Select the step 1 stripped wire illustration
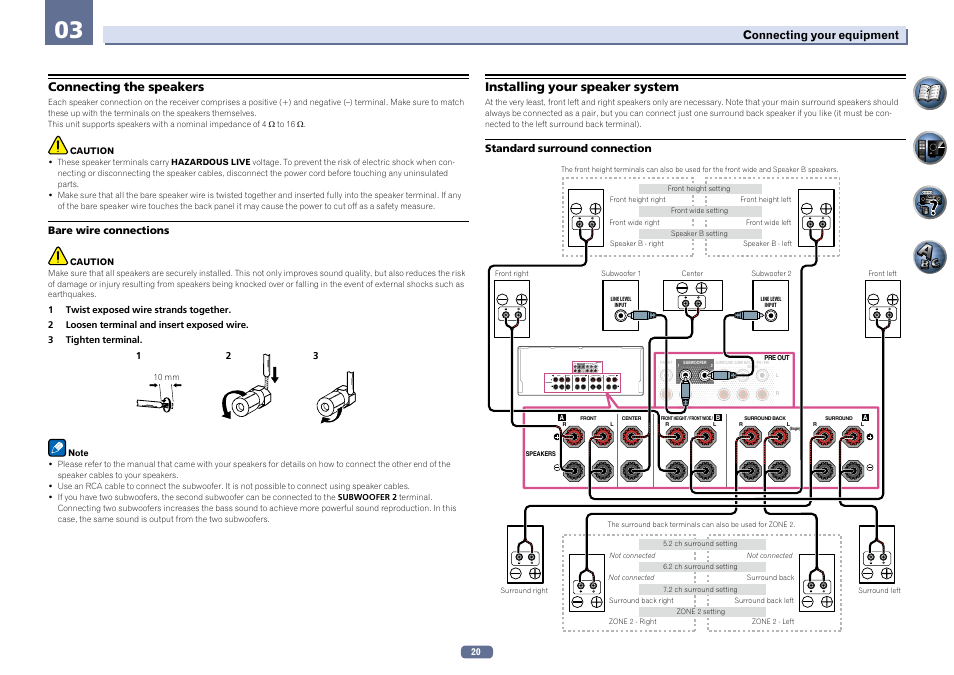This screenshot has height=675, width=954. (159, 402)
